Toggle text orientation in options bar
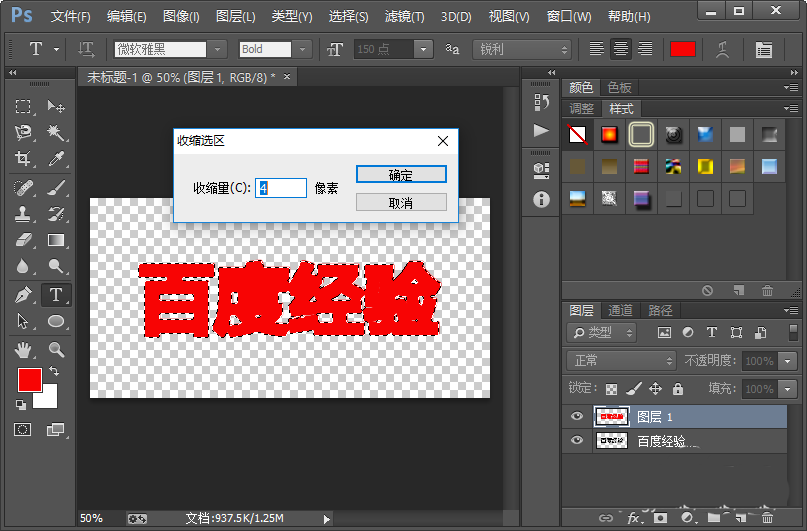Screen dimensions: 807x531 point(86,49)
